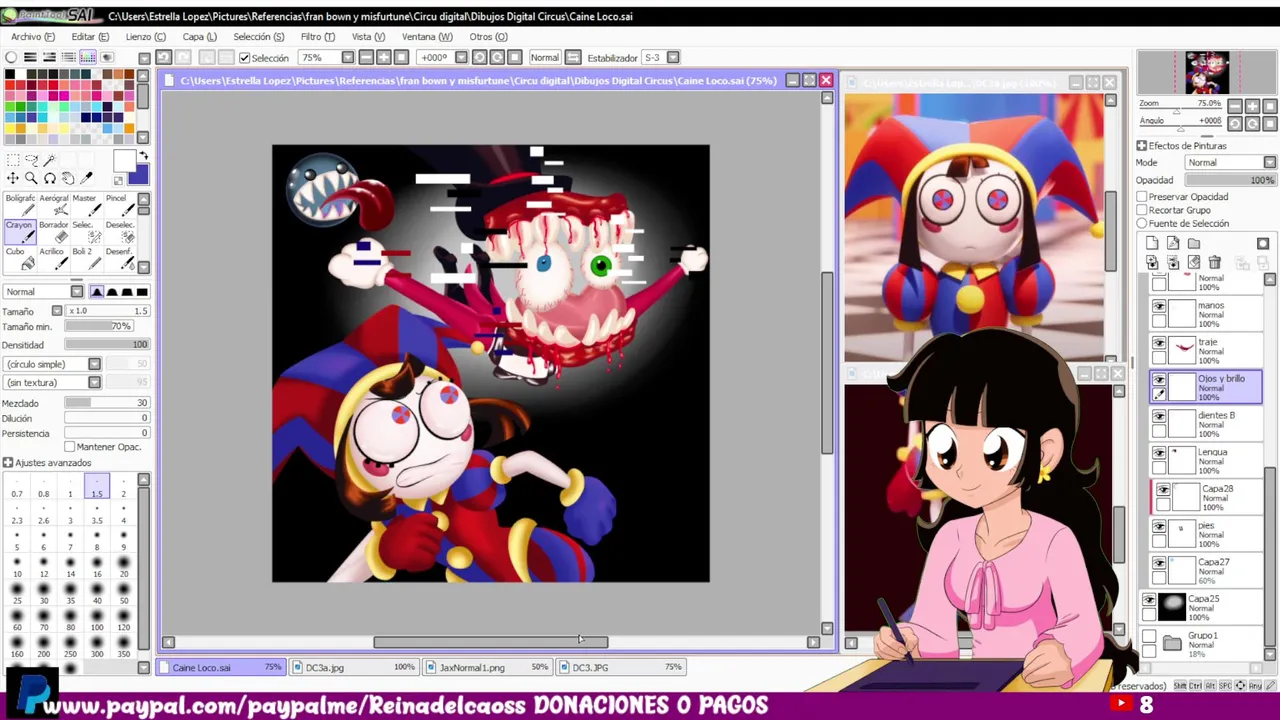Select the Deselec. selection eraser tool
Viewport: 1280px width, 720px height.
[118, 231]
